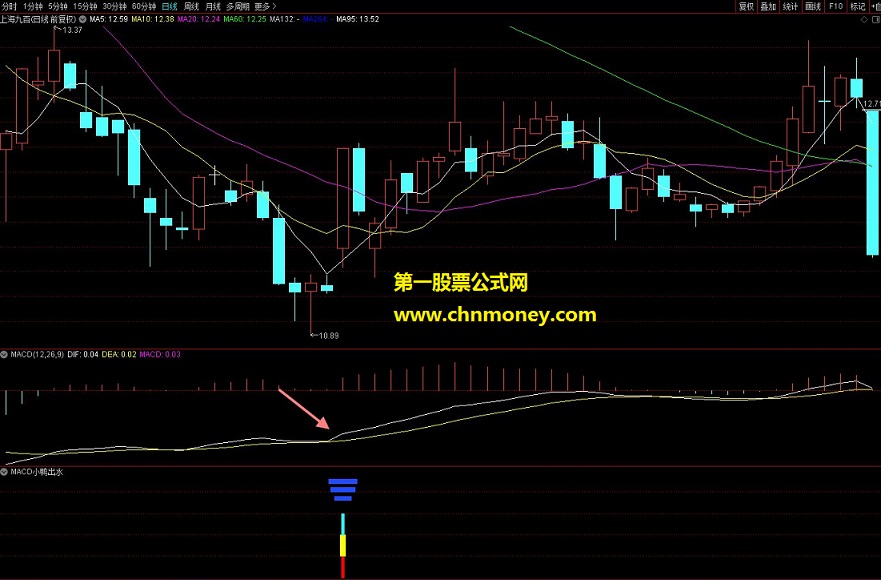This screenshot has height=580, width=881.
Task: Click the 13.37 high price marker
Action: tap(70, 30)
